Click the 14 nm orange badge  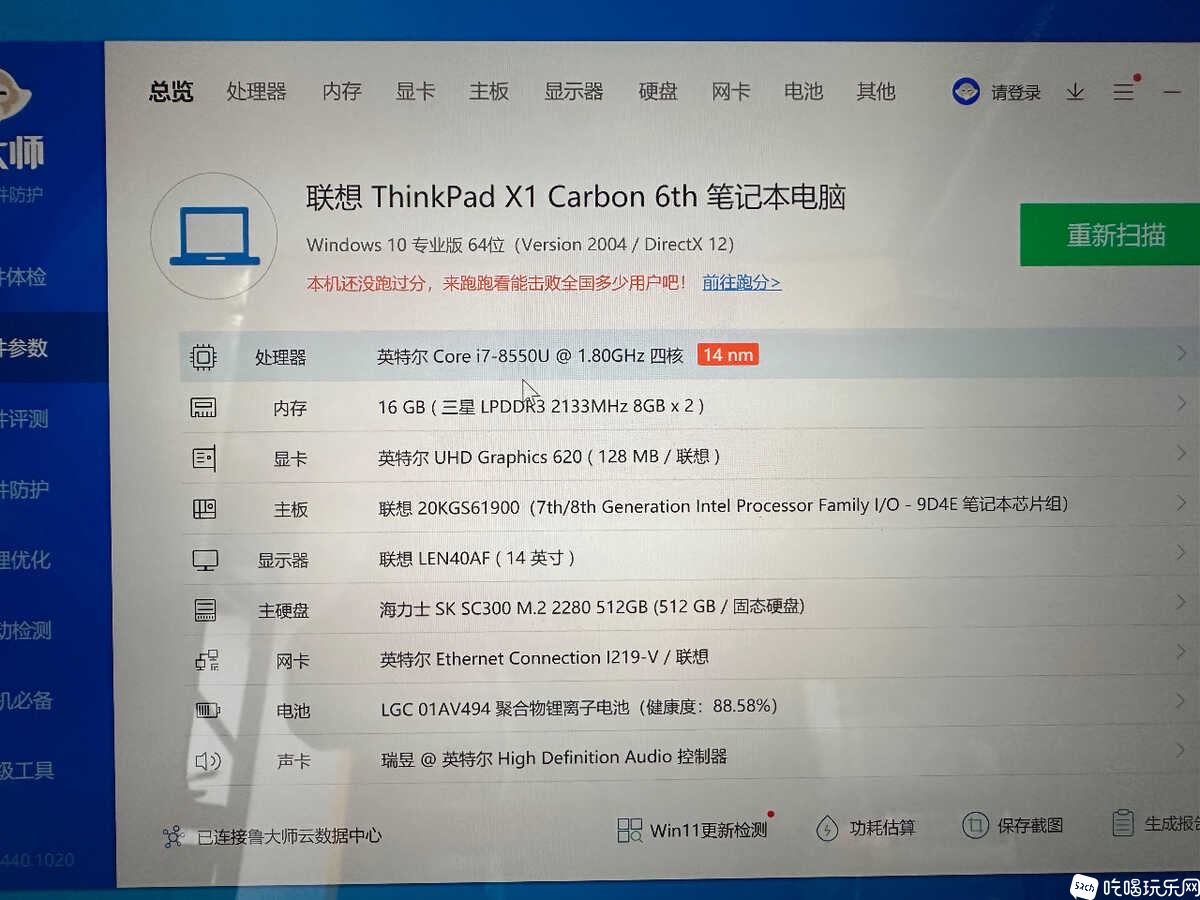click(x=727, y=355)
